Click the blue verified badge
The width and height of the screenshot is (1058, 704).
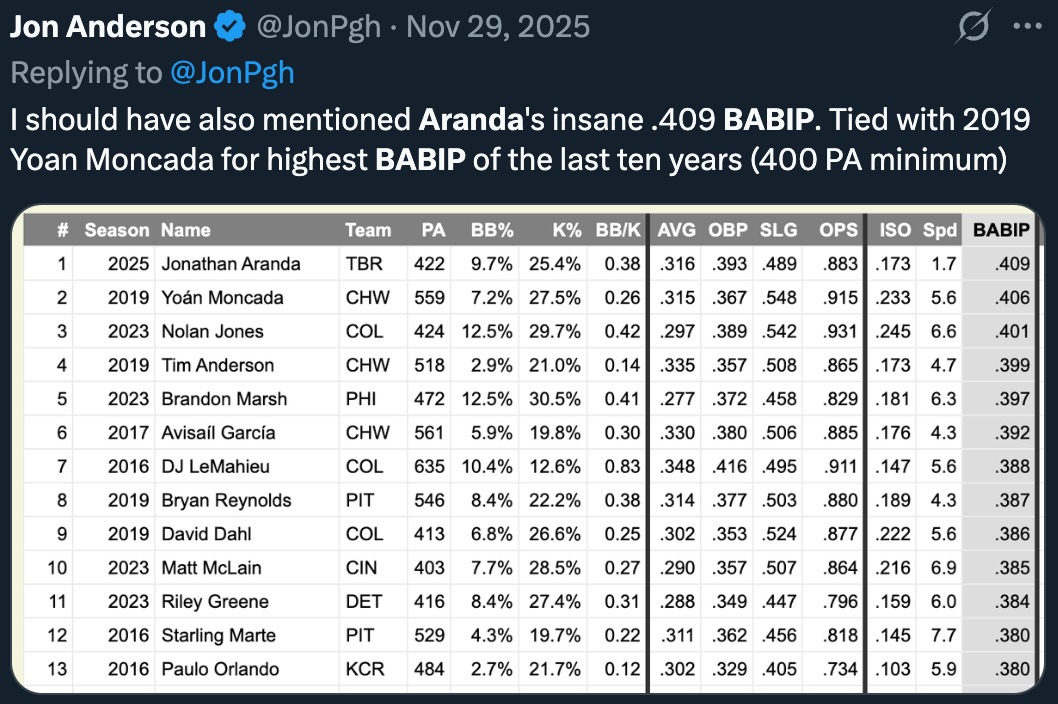pyautogui.click(x=231, y=27)
